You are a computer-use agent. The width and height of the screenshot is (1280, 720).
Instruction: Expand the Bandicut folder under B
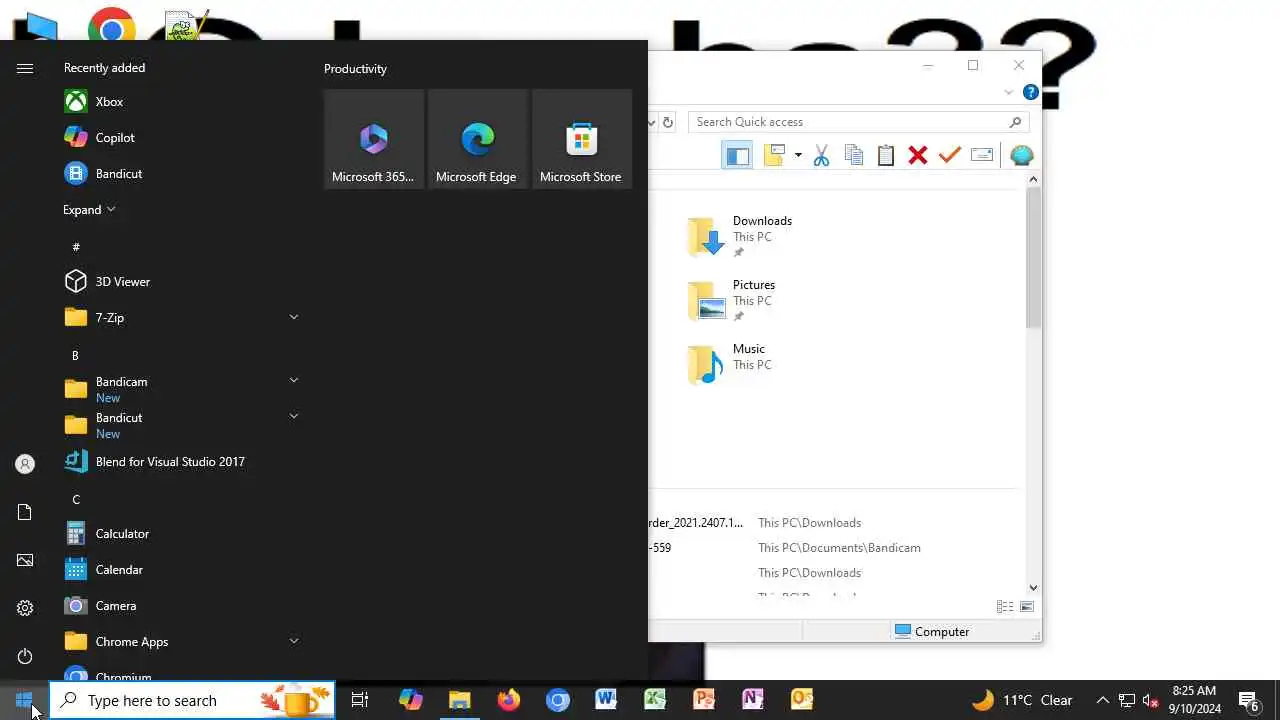(x=293, y=416)
